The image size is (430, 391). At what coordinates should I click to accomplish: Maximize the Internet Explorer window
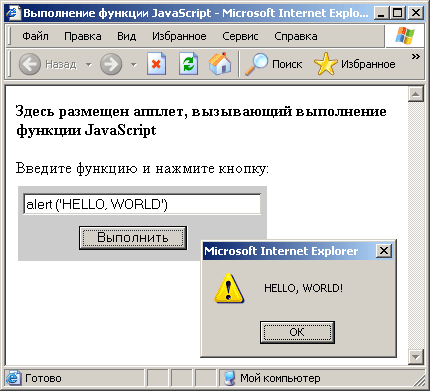[x=397, y=13]
